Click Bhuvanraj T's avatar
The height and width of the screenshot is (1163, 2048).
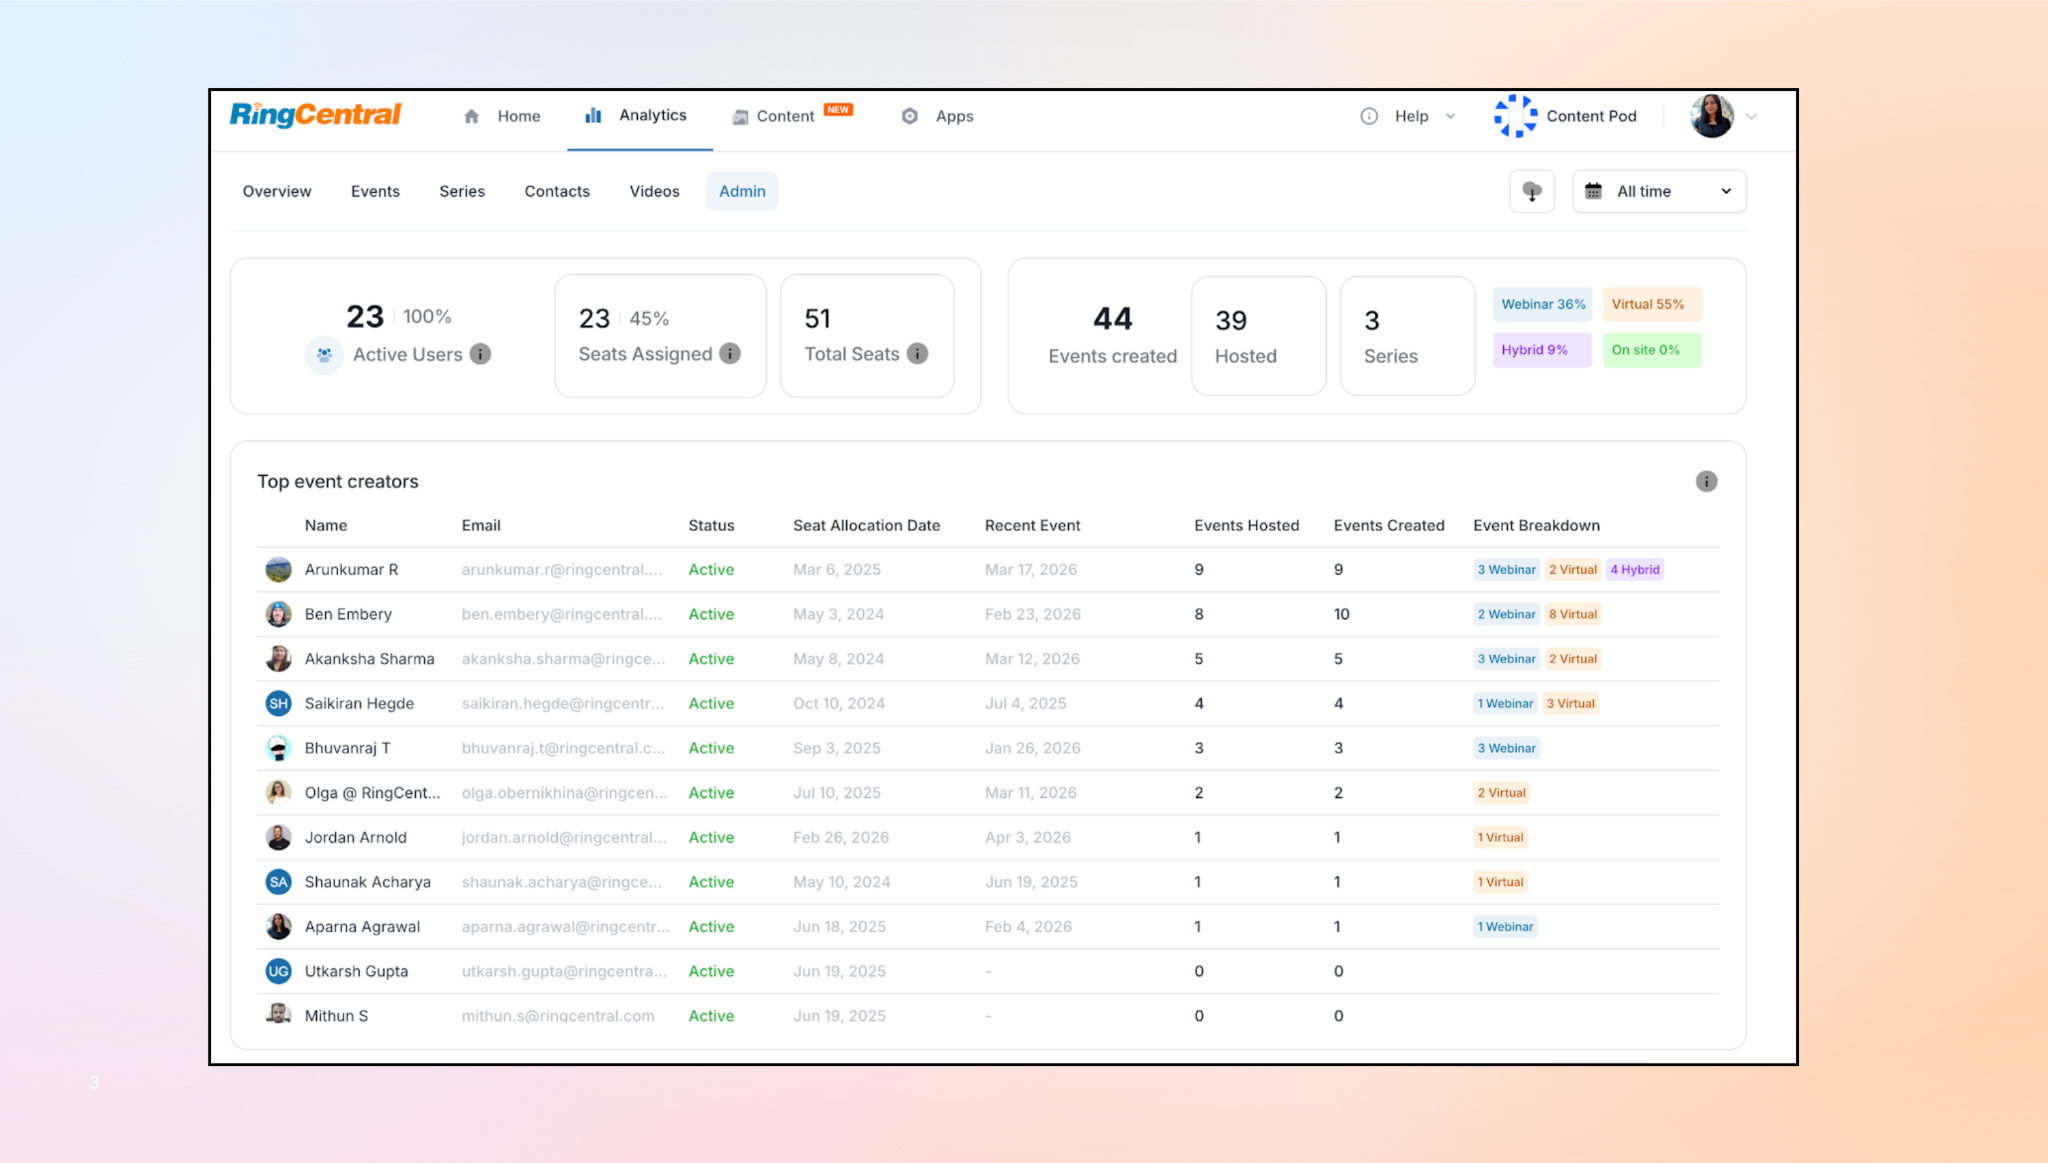(x=278, y=748)
